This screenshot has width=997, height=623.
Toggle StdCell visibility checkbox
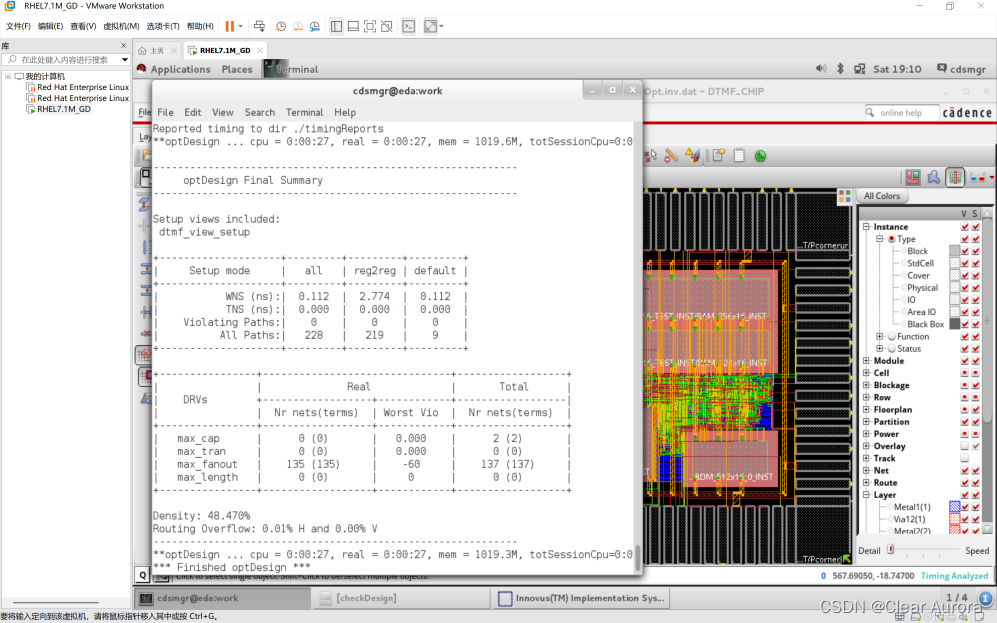coord(965,263)
